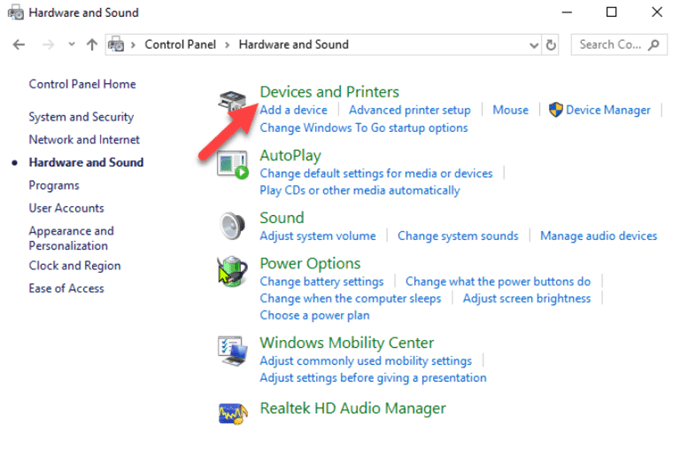This screenshot has height=456, width=680.
Task: Click the Search Control Panel field
Action: pyautogui.click(x=610, y=45)
